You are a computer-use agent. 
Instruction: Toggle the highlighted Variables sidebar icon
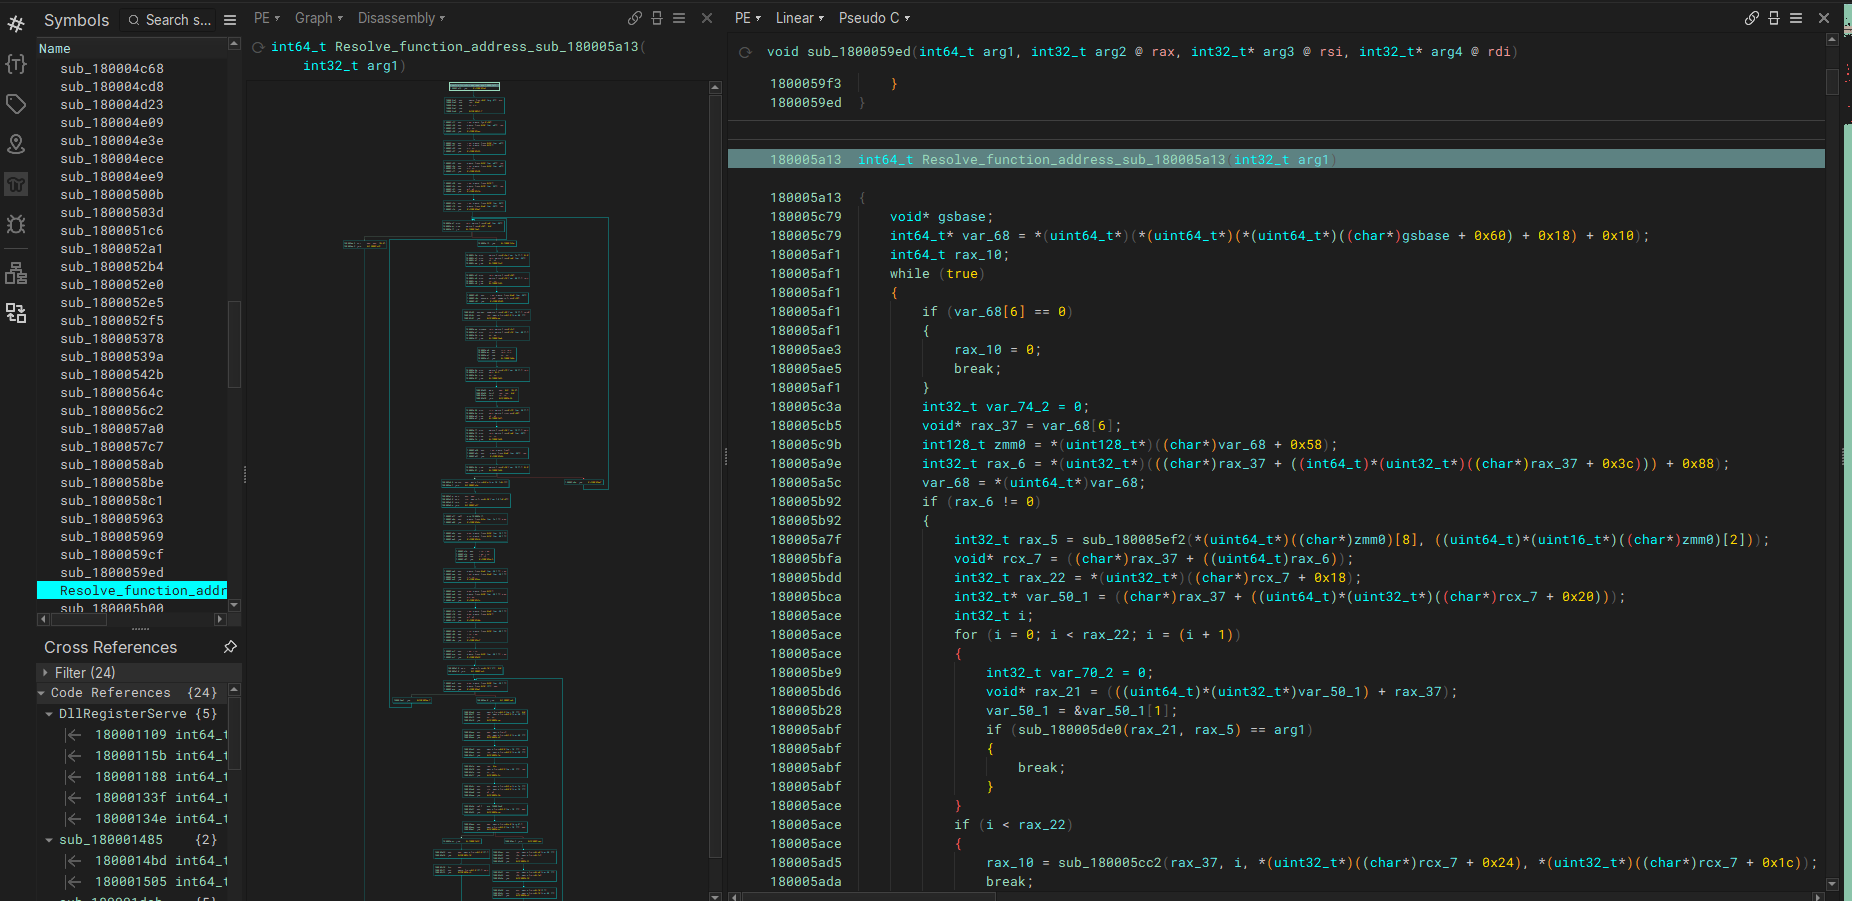16,184
